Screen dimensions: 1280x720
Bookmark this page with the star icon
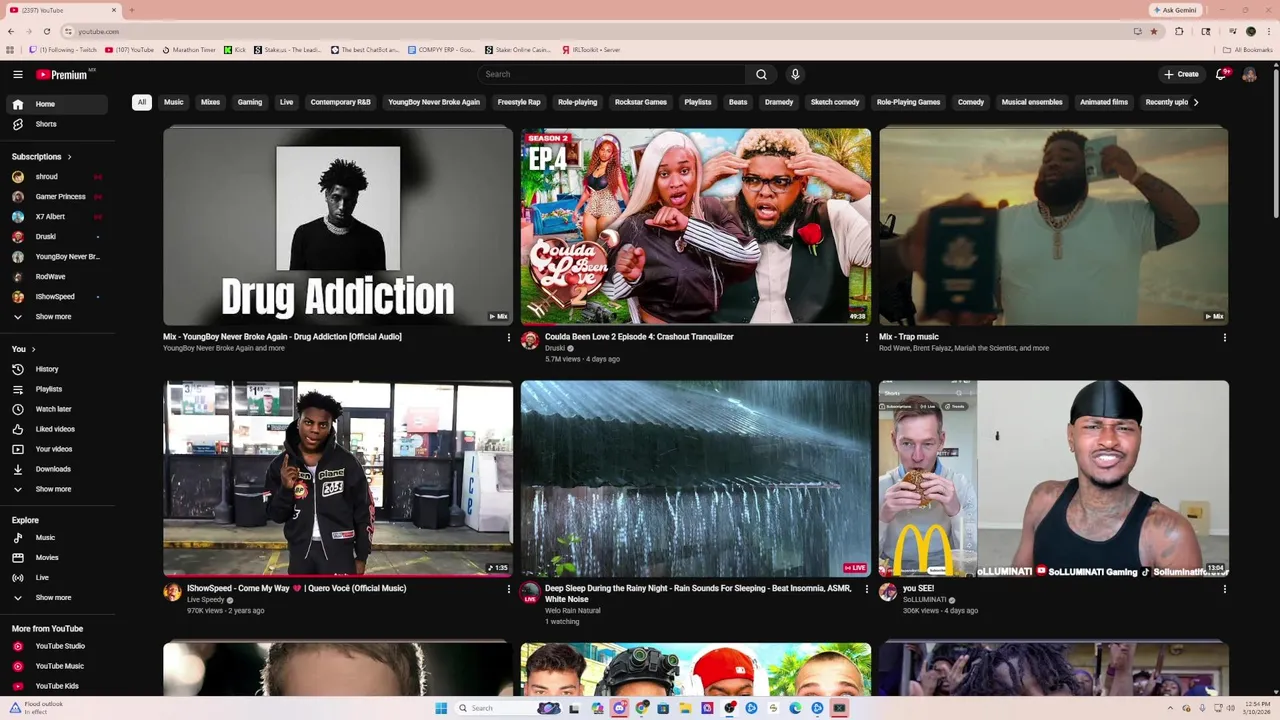[1154, 31]
